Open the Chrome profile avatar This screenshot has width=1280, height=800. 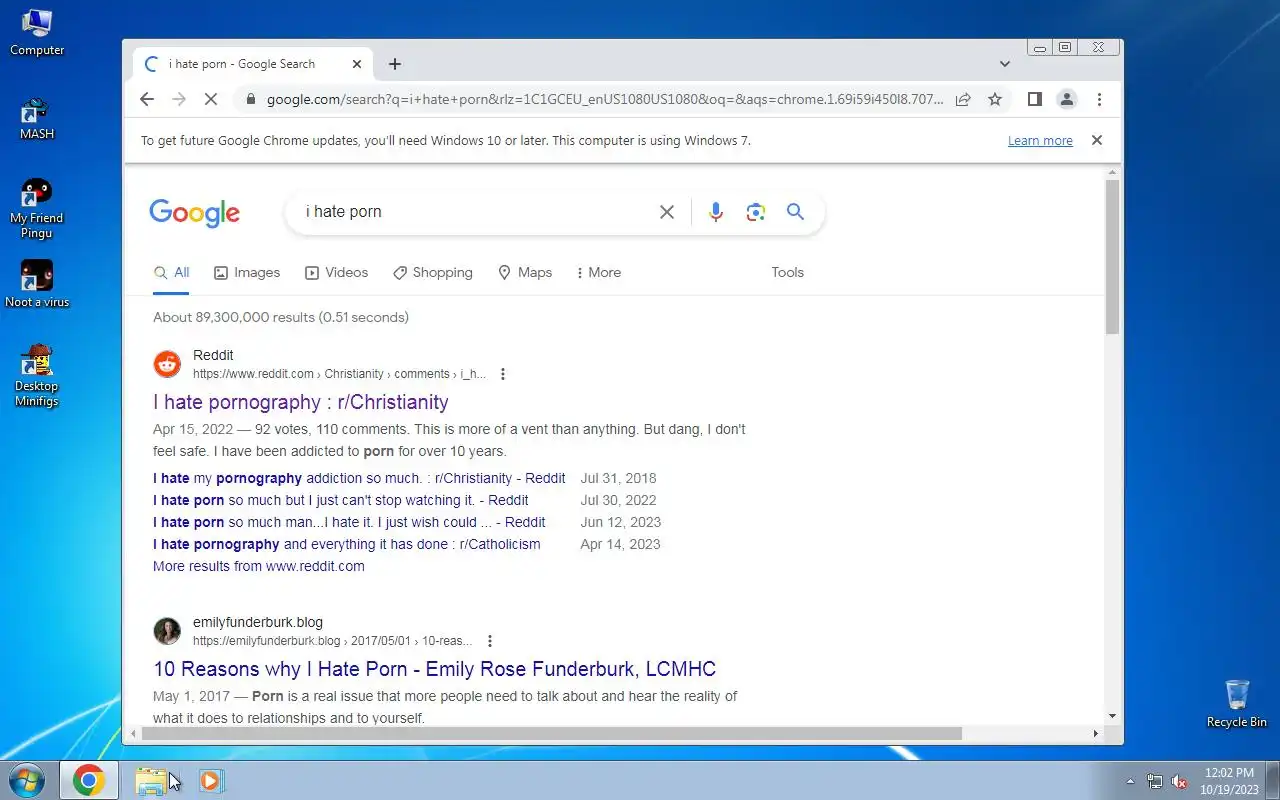coord(1067,99)
